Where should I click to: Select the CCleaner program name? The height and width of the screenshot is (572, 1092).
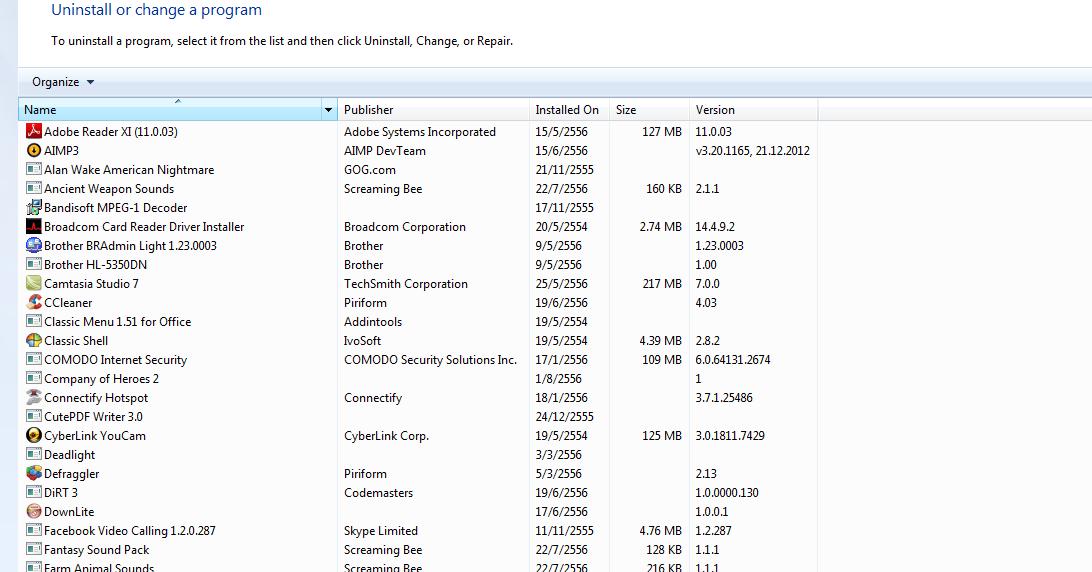[x=68, y=302]
